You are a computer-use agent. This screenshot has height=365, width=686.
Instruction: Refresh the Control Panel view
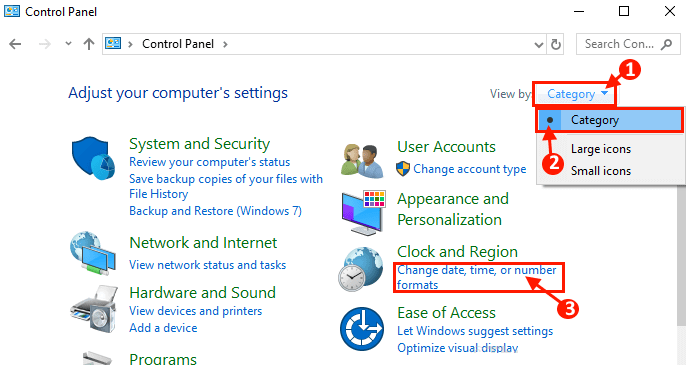coord(556,44)
